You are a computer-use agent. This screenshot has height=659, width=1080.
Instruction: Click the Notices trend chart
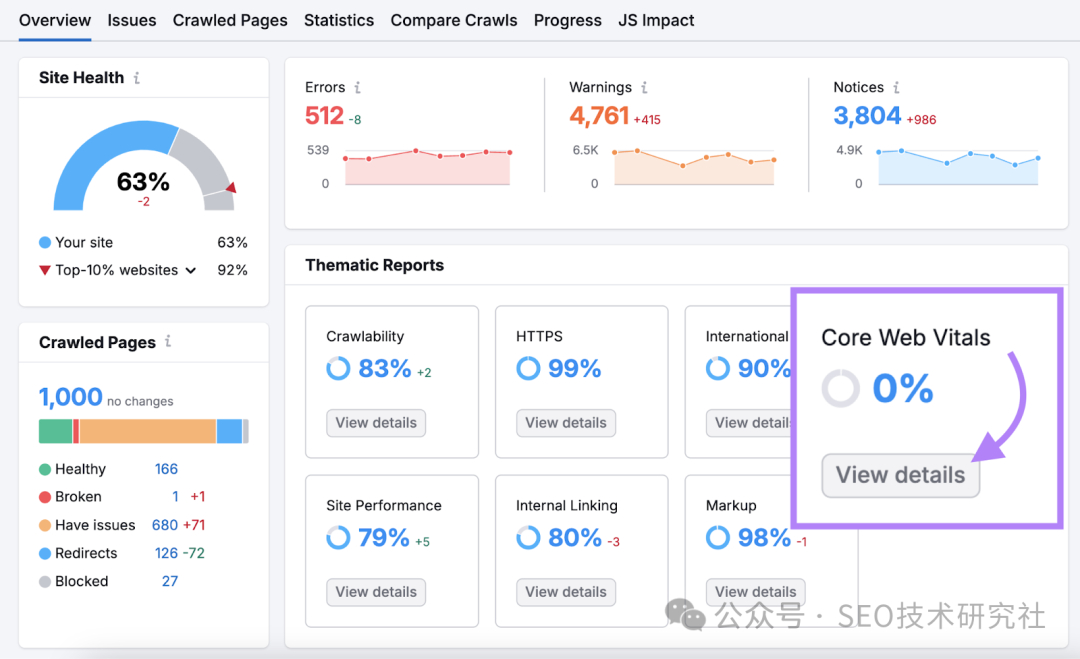pos(958,167)
